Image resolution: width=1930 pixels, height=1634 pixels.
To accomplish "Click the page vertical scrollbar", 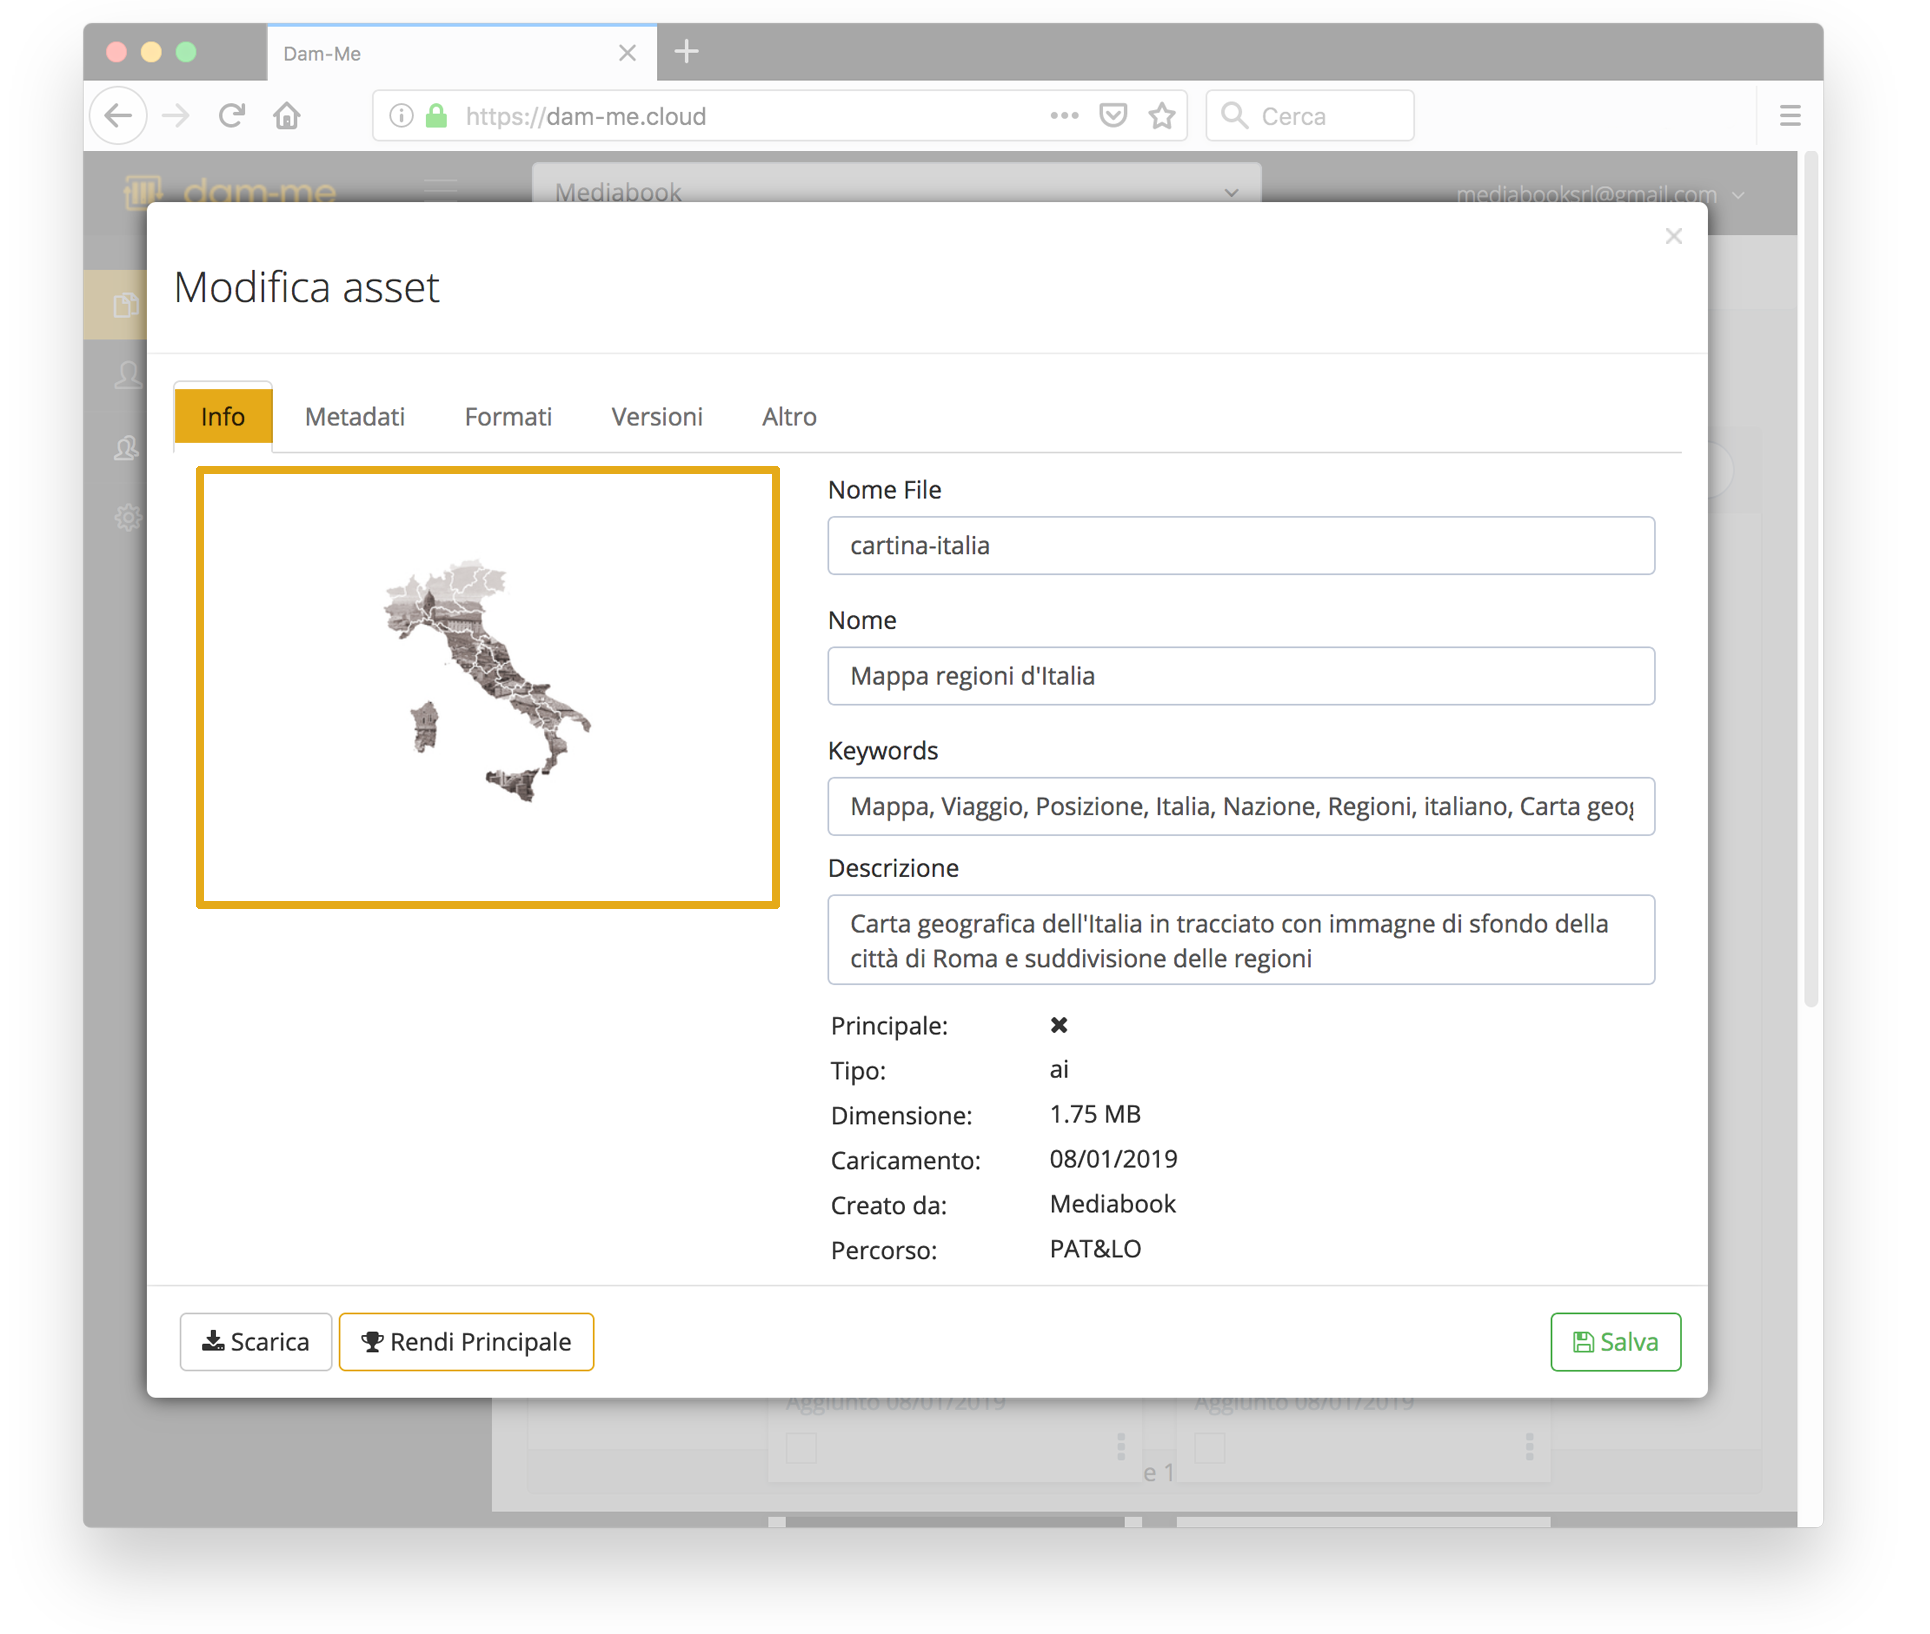I will (x=1810, y=580).
